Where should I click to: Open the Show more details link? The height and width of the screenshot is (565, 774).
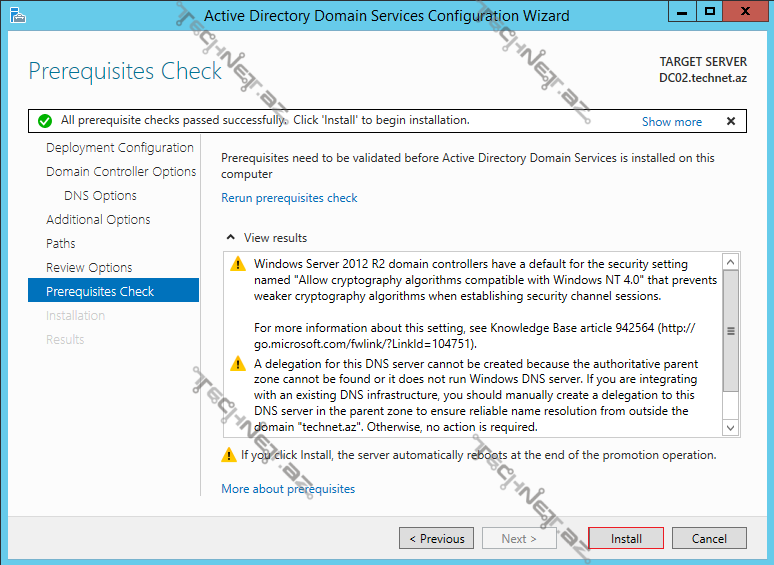click(x=671, y=122)
